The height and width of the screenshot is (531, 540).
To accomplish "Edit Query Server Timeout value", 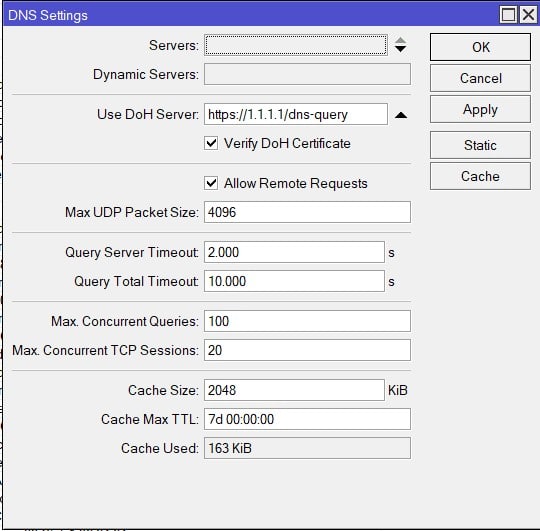I will pyautogui.click(x=294, y=252).
